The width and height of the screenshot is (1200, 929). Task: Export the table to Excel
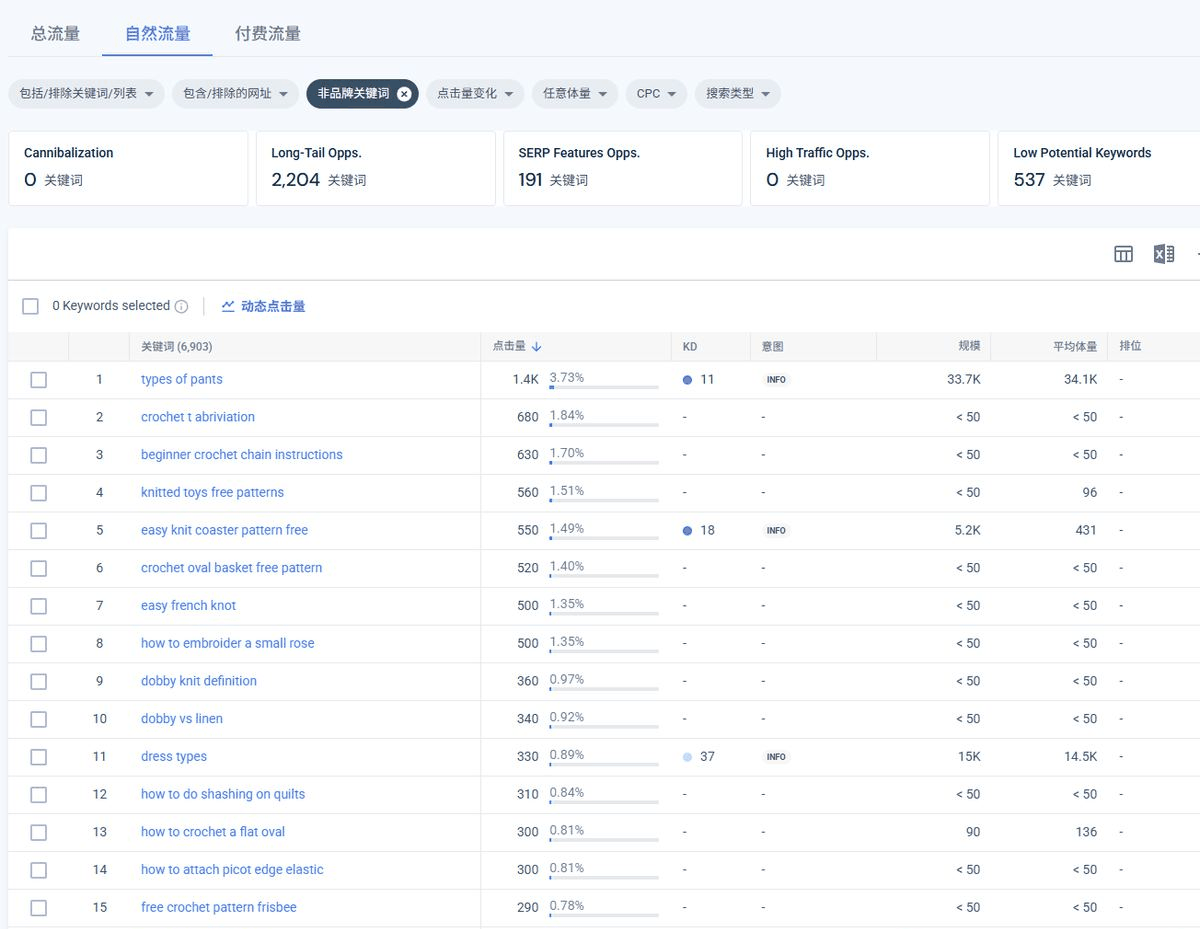click(1163, 254)
